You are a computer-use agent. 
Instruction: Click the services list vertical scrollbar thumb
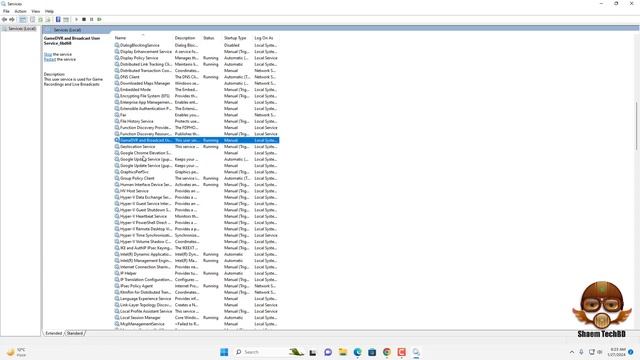pos(636,126)
